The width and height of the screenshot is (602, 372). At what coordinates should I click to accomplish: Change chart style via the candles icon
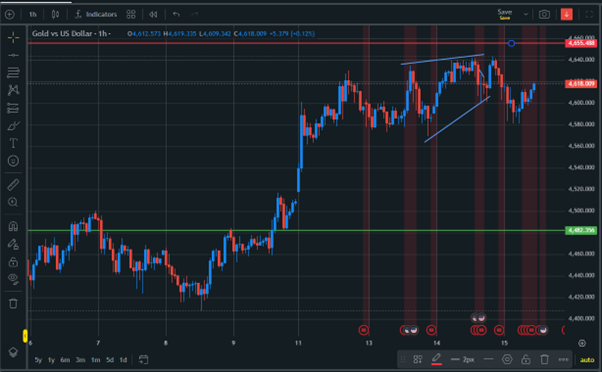tap(55, 15)
